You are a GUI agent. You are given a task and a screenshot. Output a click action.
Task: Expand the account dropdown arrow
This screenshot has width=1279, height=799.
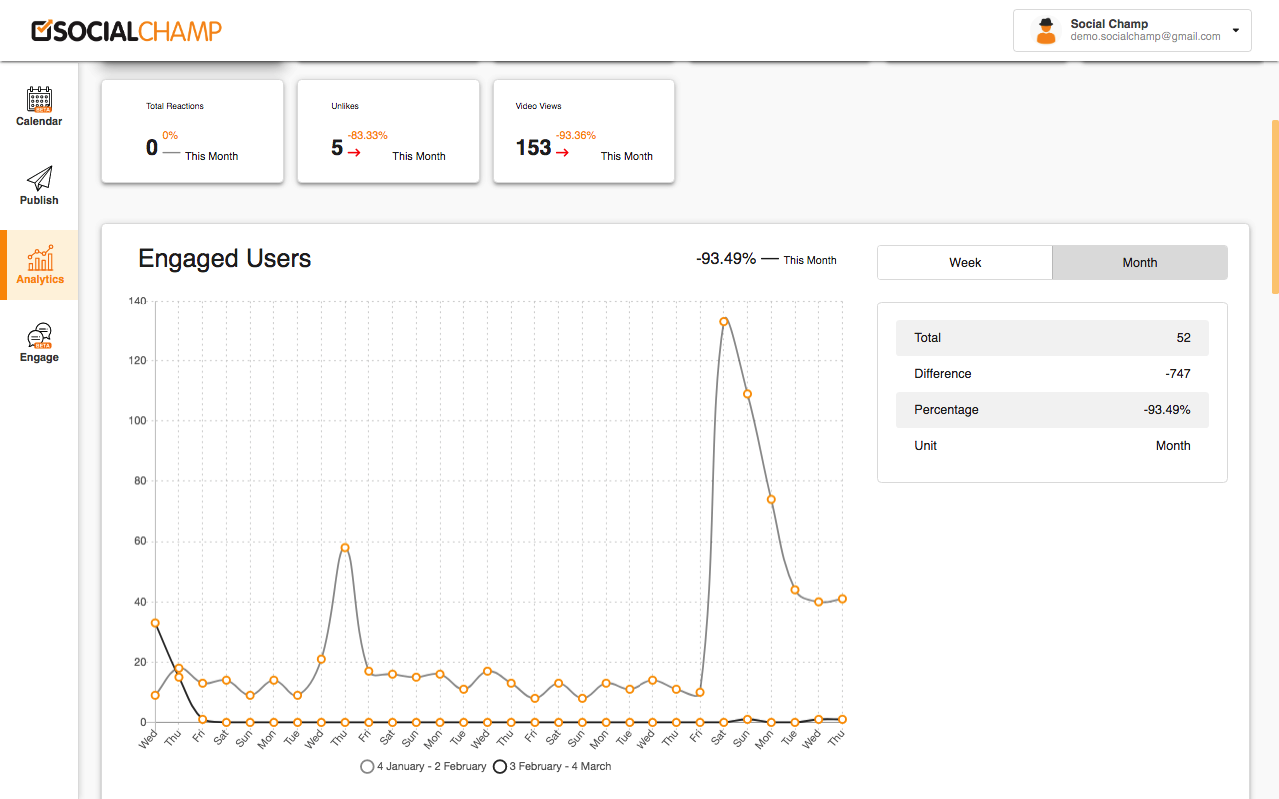[1236, 31]
